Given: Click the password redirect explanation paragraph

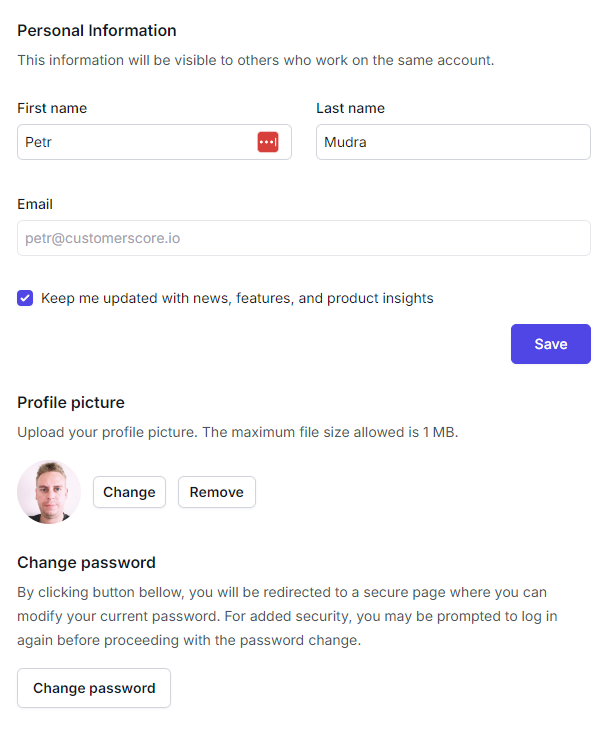Looking at the screenshot, I should 282,616.
